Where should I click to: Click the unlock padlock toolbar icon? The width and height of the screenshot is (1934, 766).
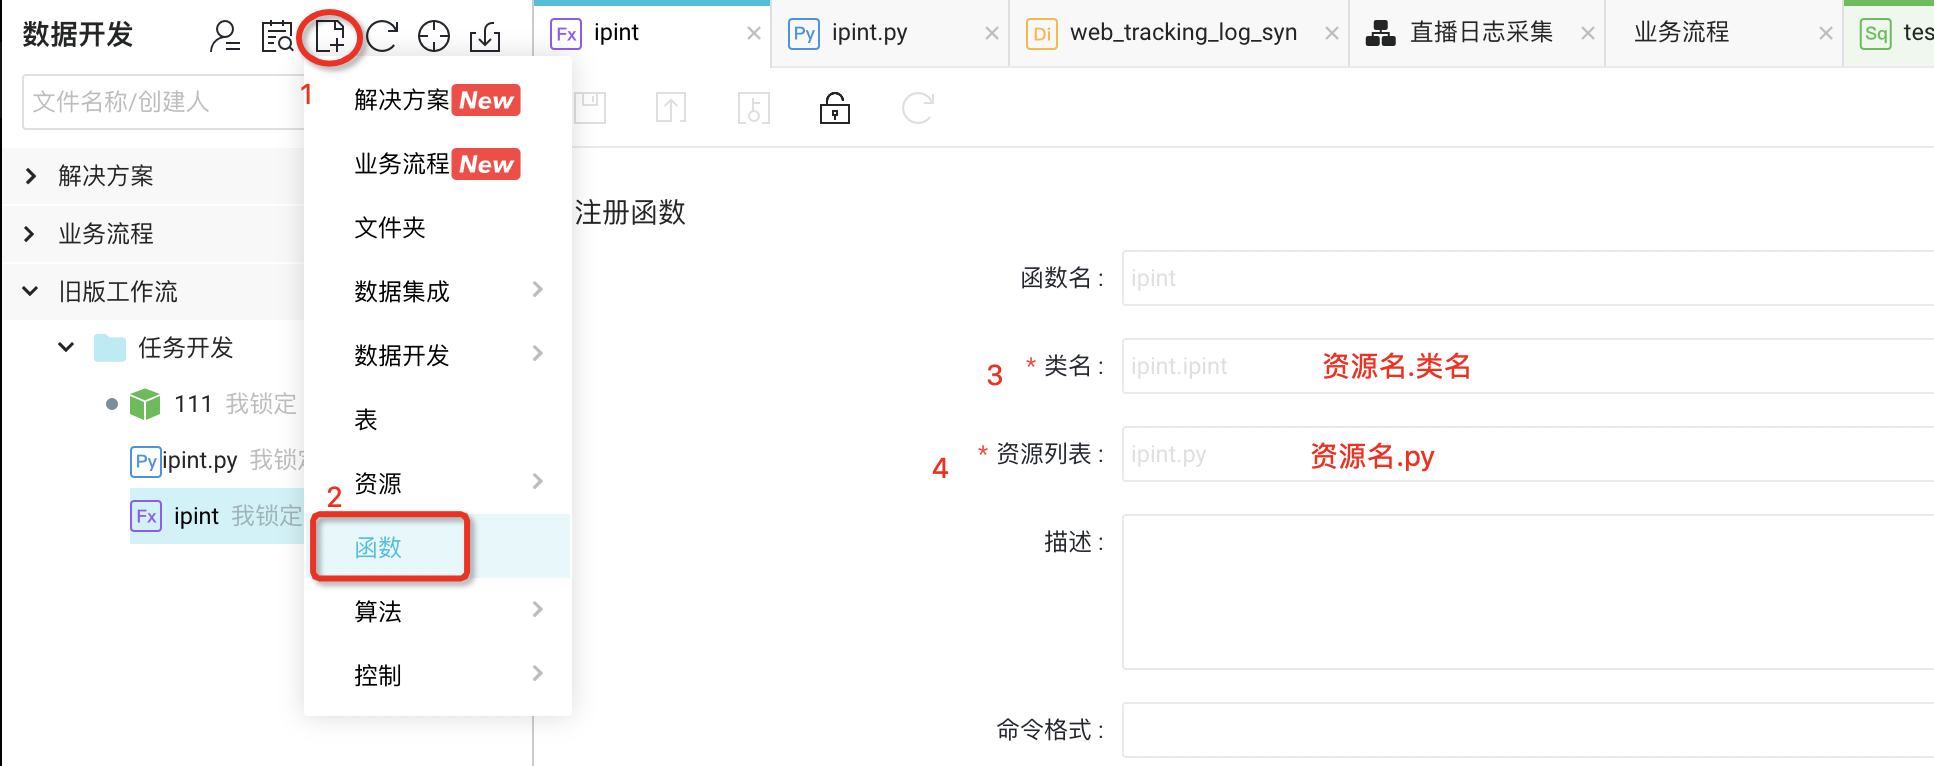[x=835, y=107]
